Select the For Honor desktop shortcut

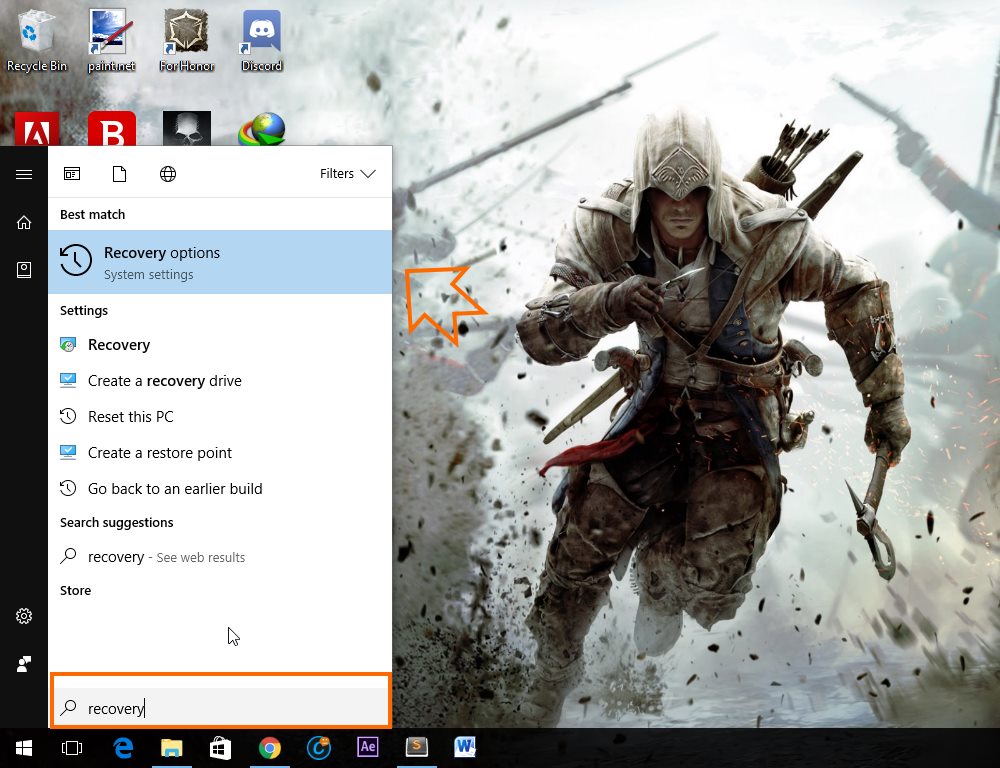pos(186,40)
